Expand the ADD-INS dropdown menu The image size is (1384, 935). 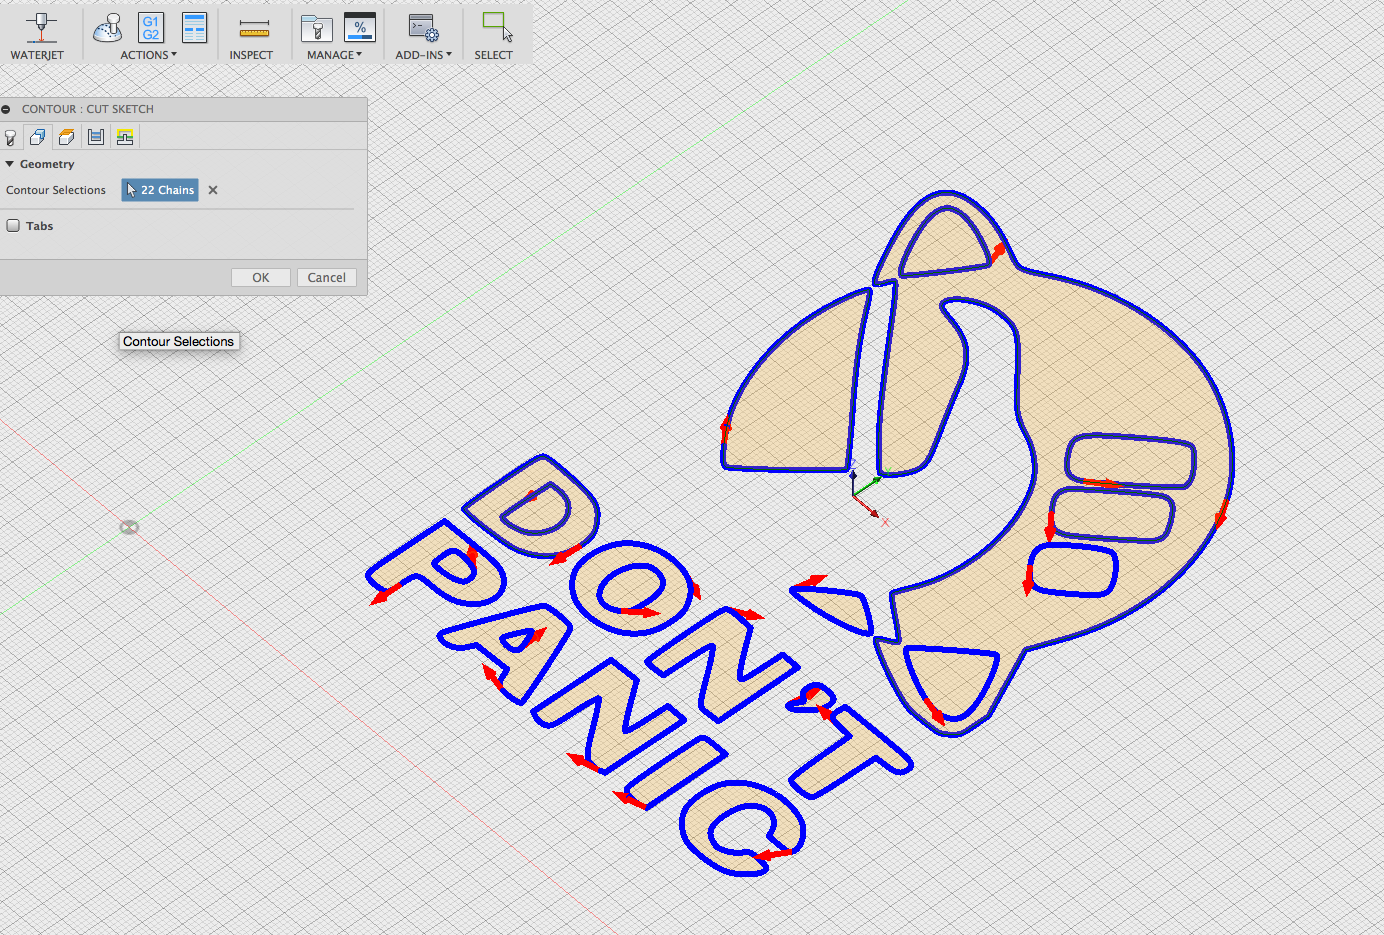[423, 55]
